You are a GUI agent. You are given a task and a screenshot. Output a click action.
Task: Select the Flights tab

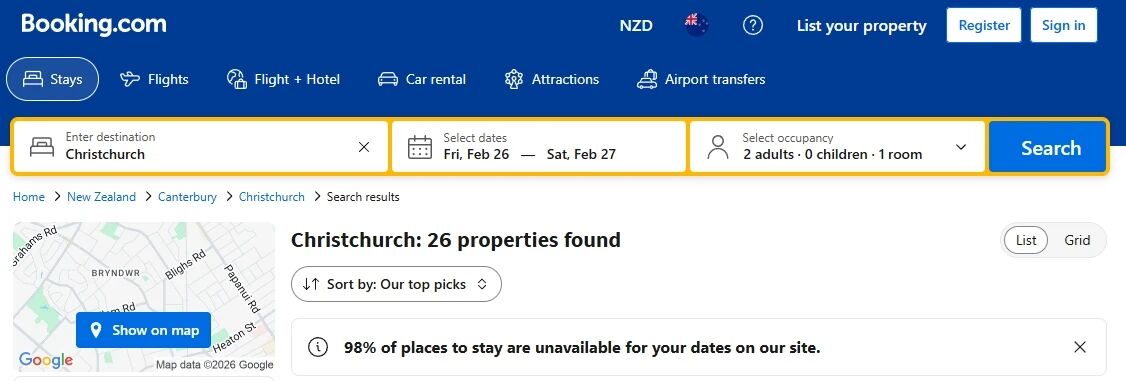tap(154, 79)
